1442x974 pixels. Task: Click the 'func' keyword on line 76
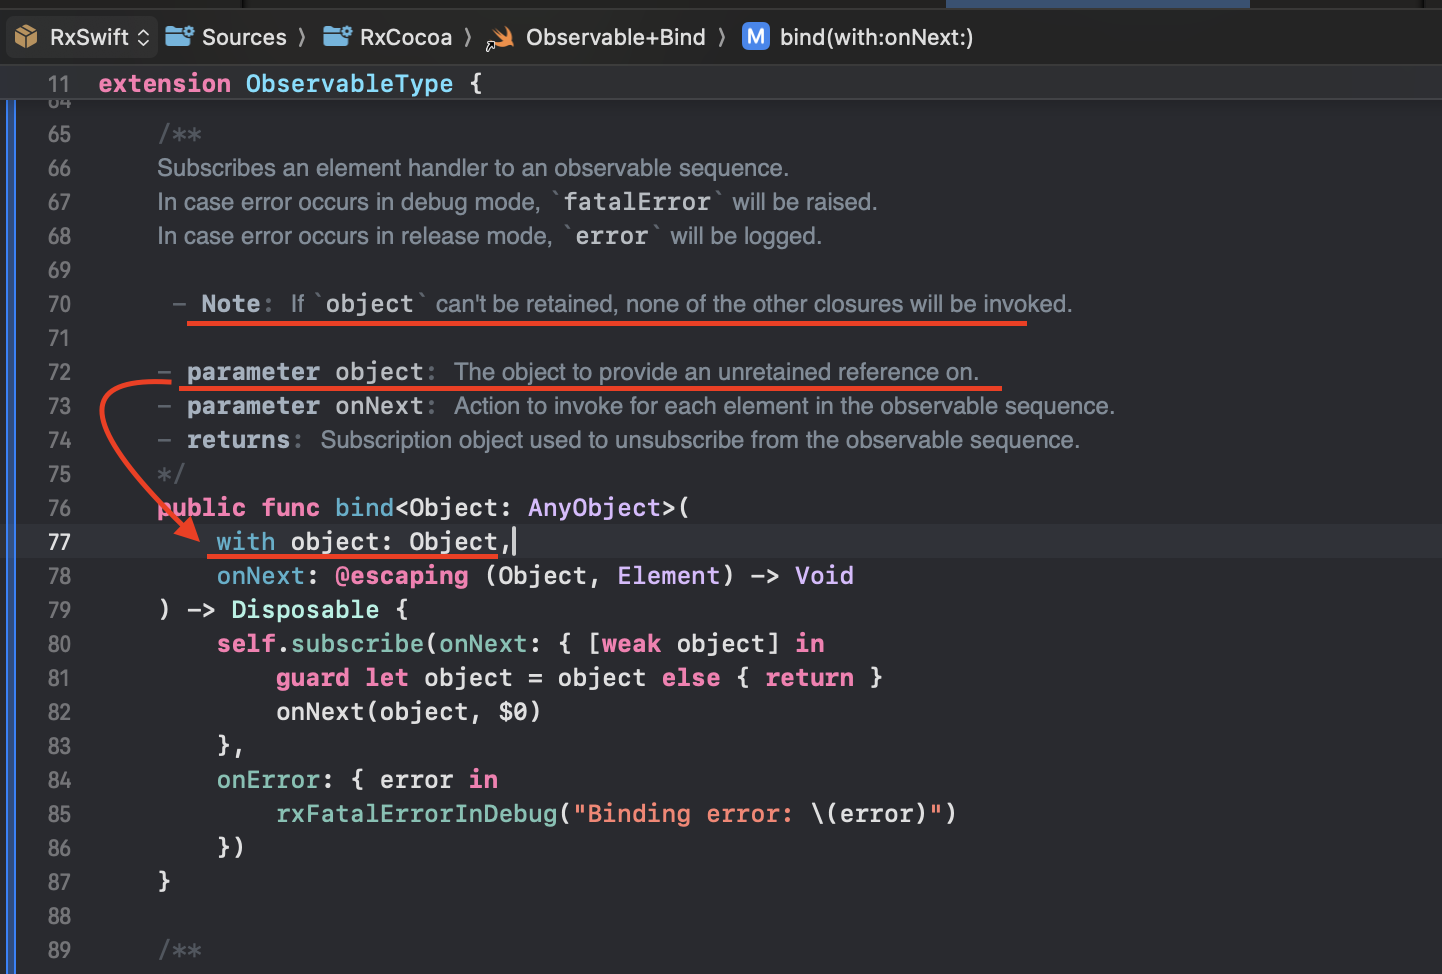tap(290, 508)
